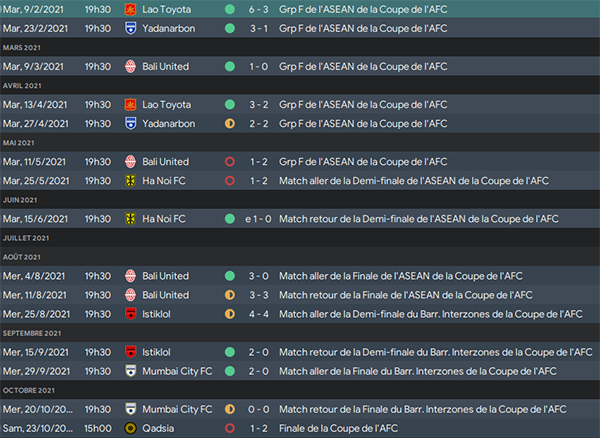Open Mumbai City FC name on 20/10 match

[x=177, y=409]
